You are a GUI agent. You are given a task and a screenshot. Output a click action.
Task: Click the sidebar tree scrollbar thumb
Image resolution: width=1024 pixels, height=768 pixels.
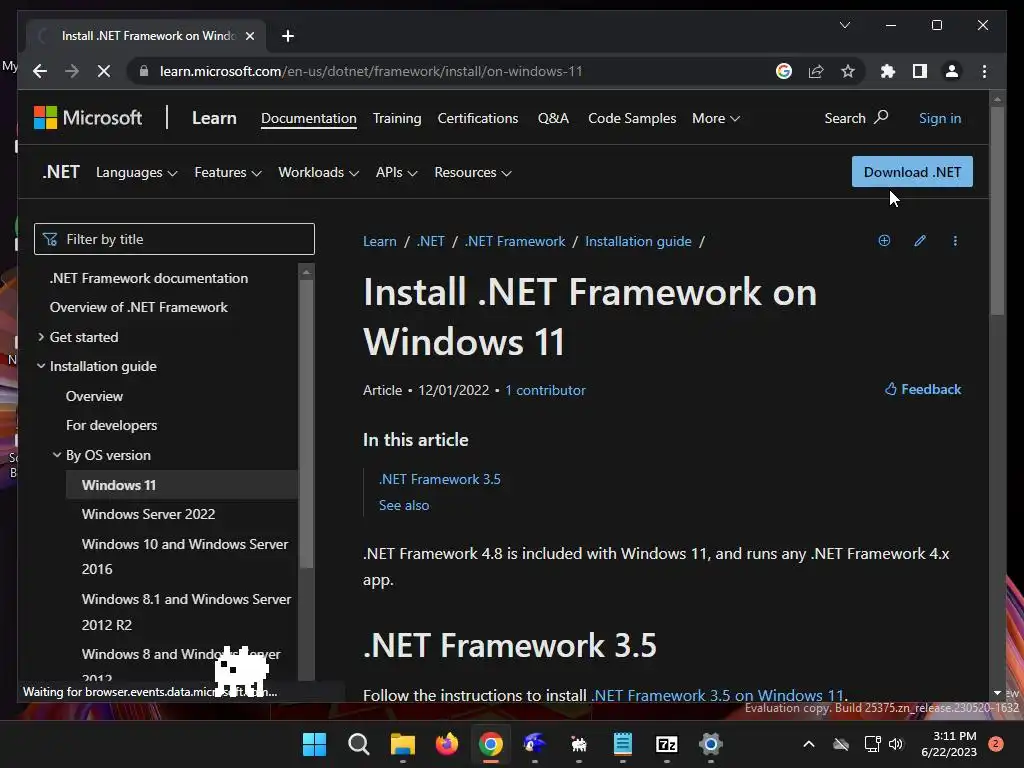306,423
